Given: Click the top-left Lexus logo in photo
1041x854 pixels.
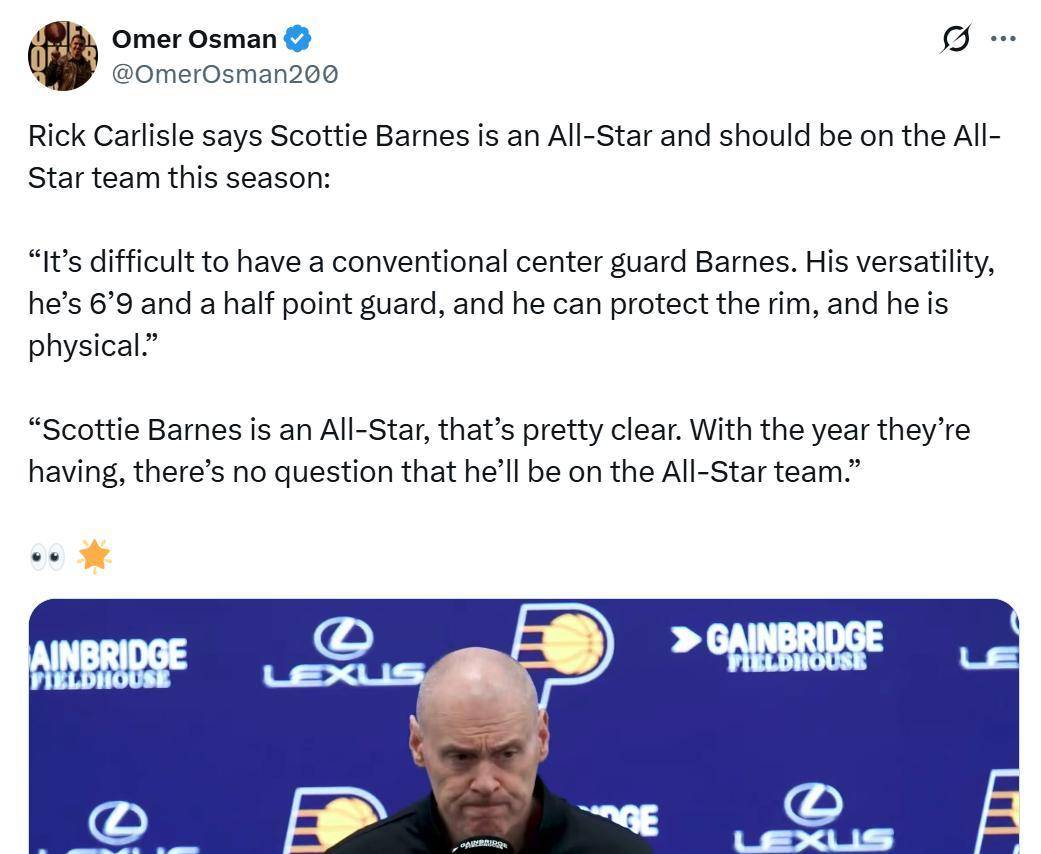Looking at the screenshot, I should [343, 653].
